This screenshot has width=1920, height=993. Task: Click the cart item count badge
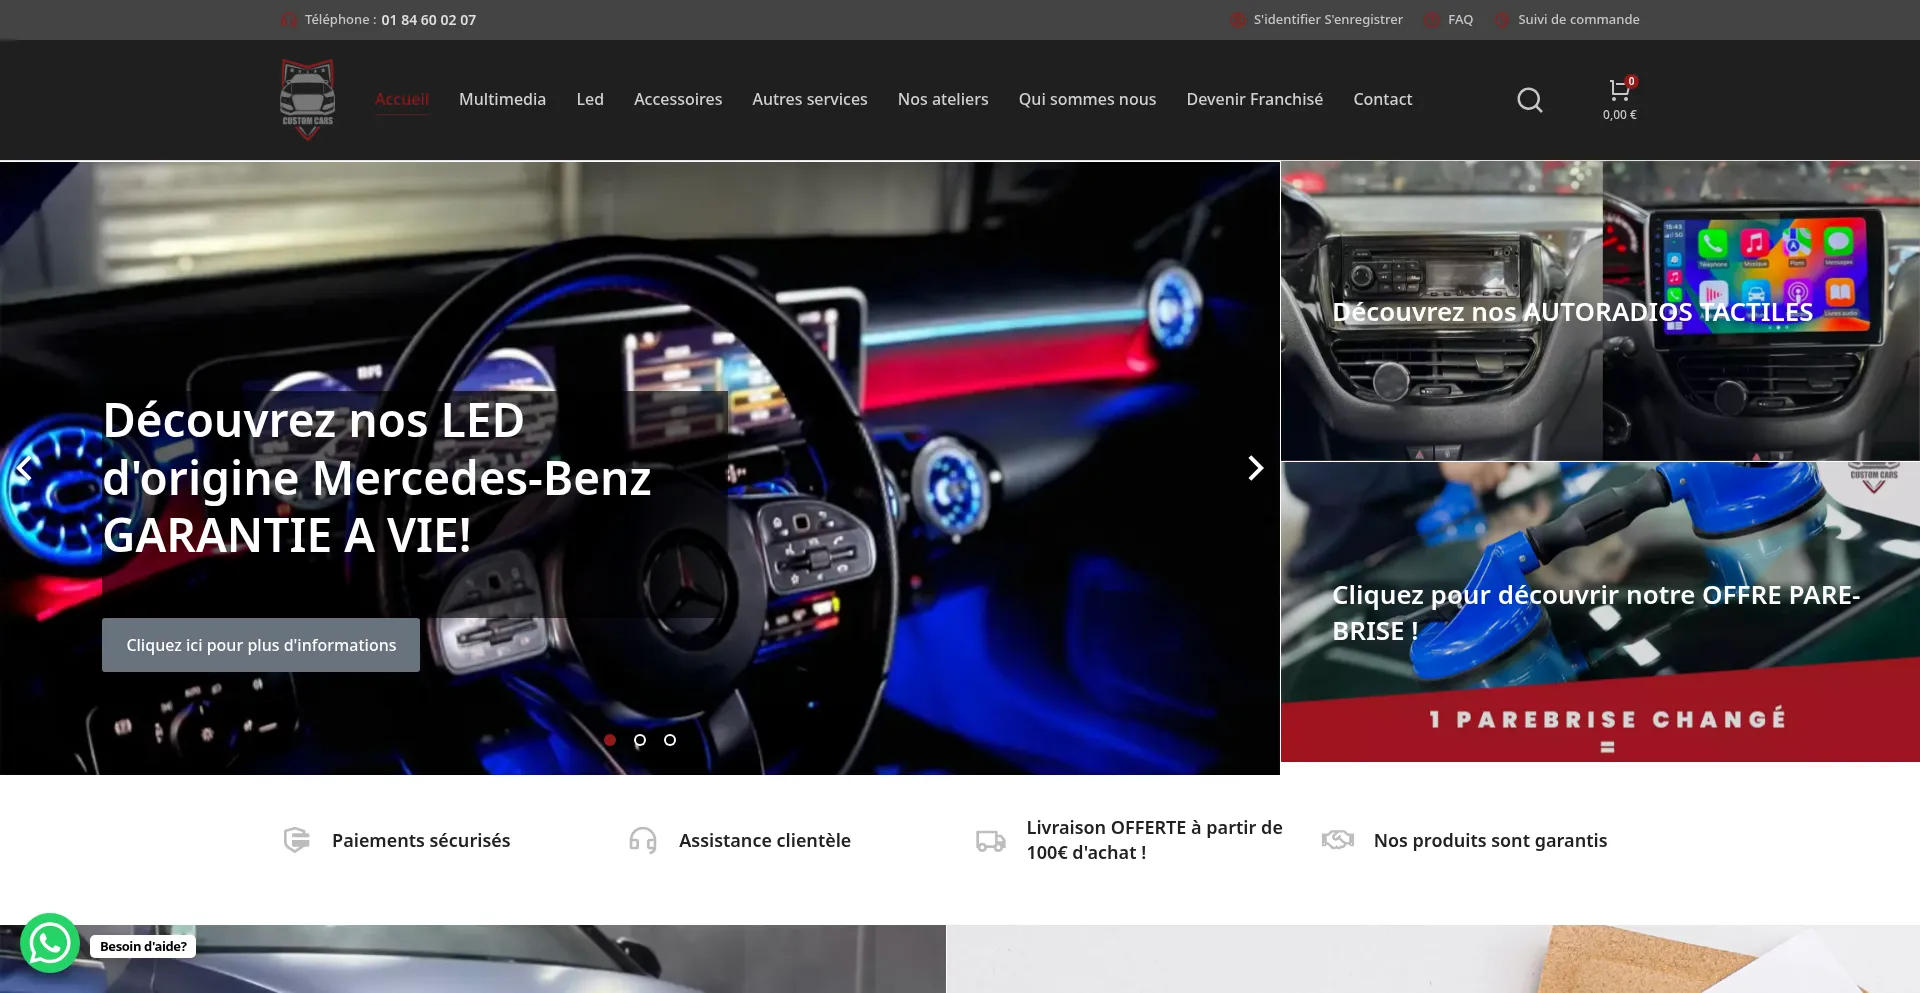(1631, 82)
